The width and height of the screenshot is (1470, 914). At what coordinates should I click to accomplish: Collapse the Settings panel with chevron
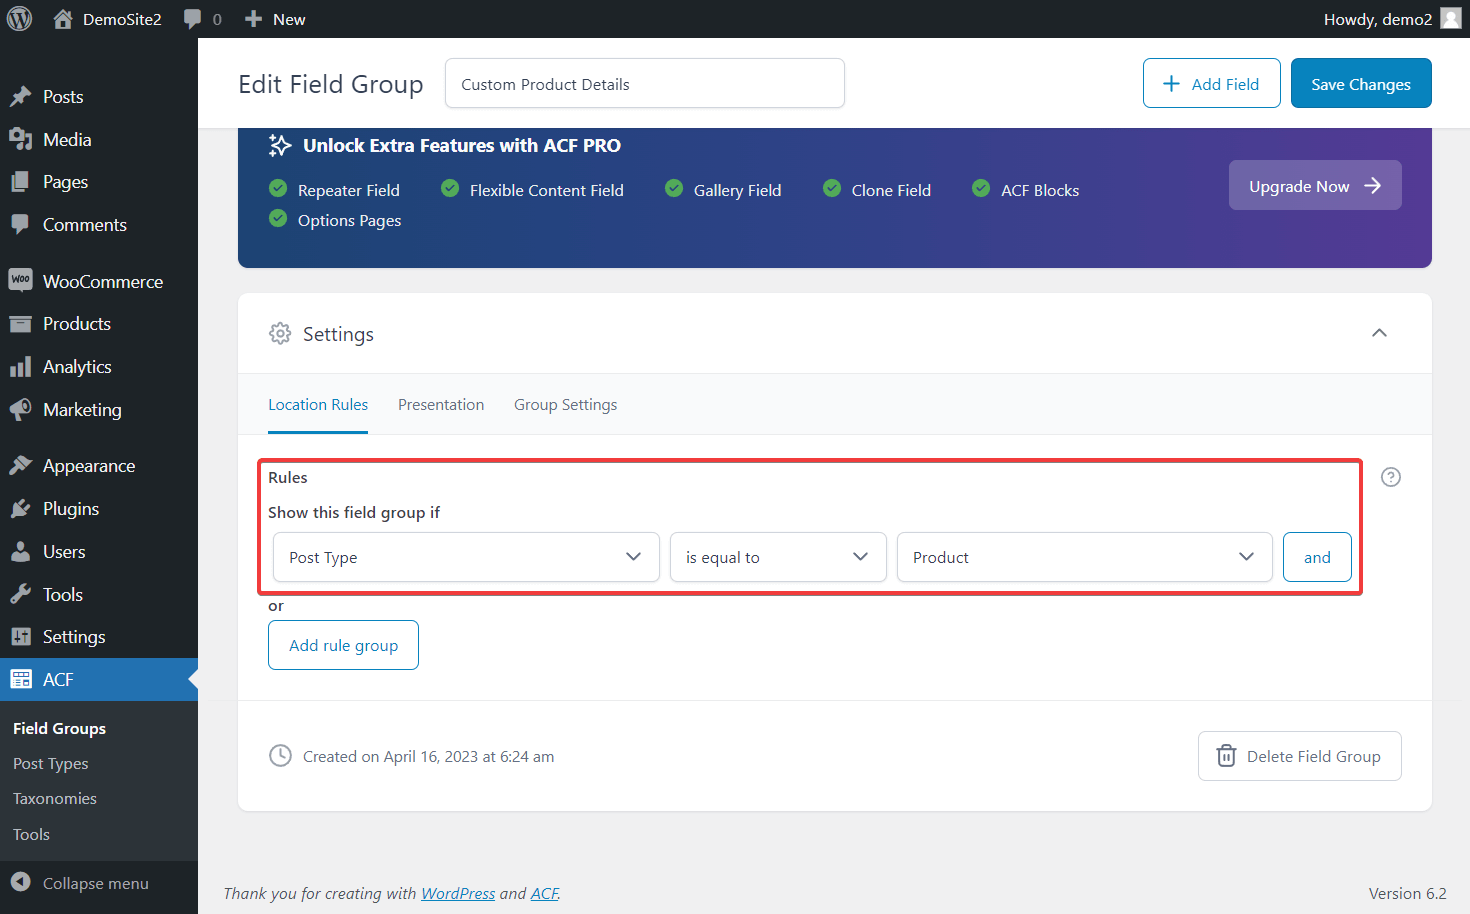(1379, 333)
